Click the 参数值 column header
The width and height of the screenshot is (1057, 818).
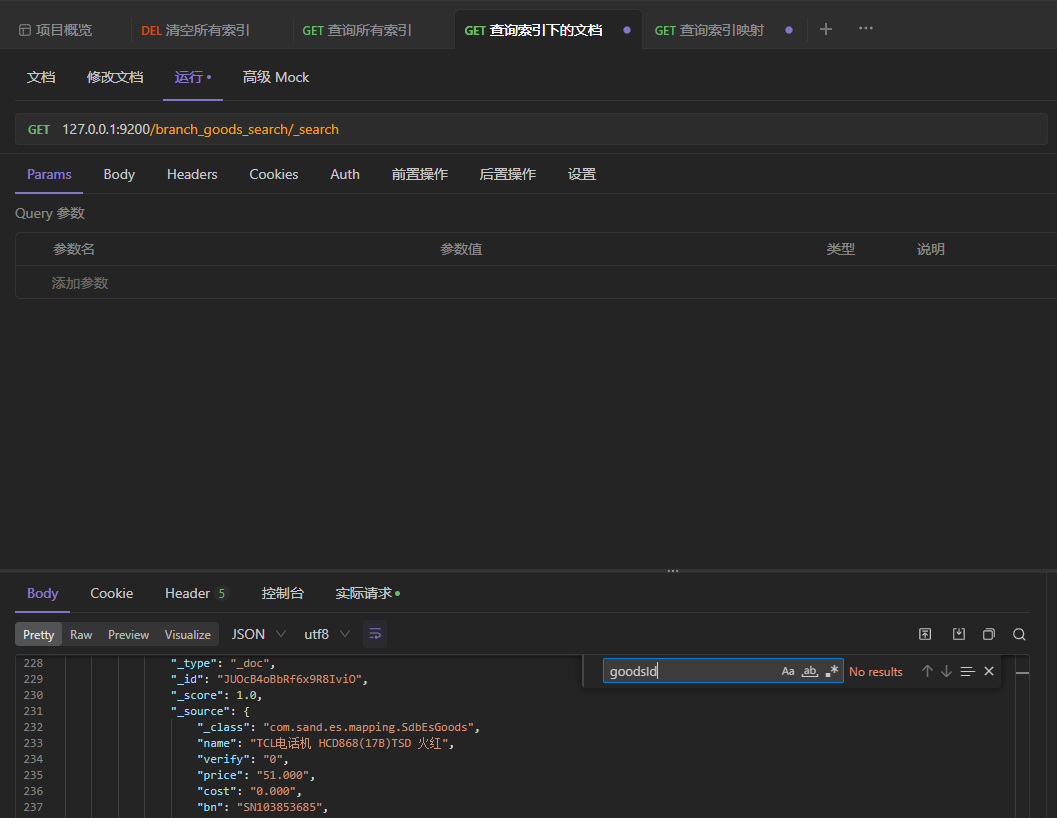461,250
